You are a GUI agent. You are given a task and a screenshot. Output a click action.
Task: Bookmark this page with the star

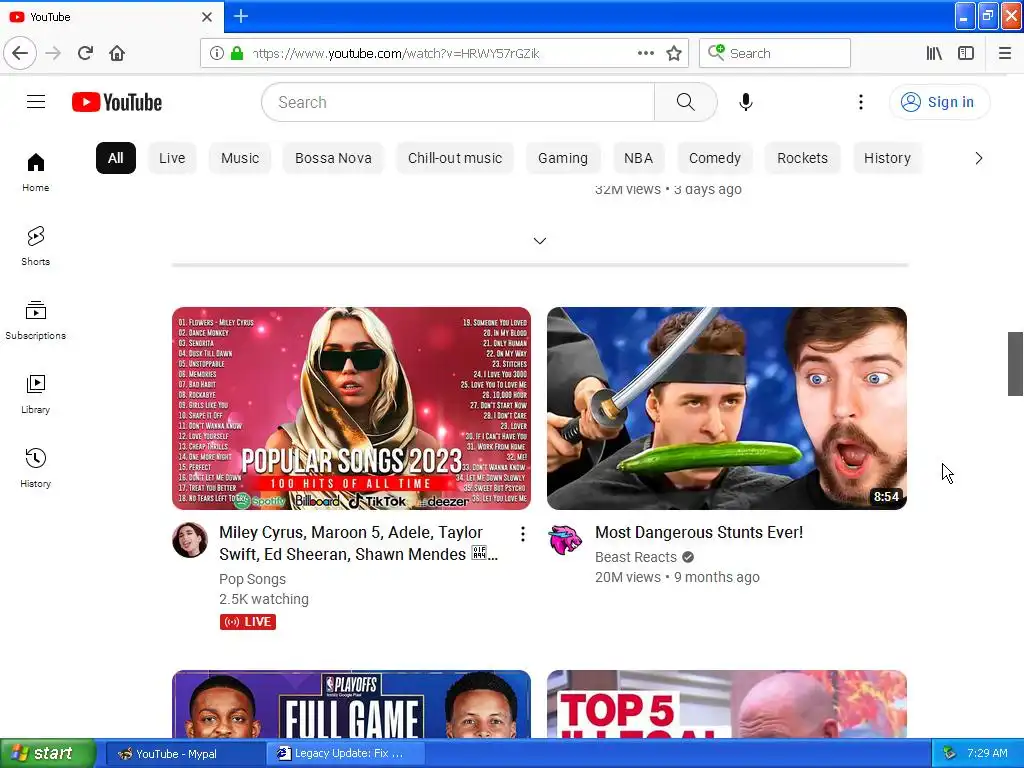[x=674, y=53]
